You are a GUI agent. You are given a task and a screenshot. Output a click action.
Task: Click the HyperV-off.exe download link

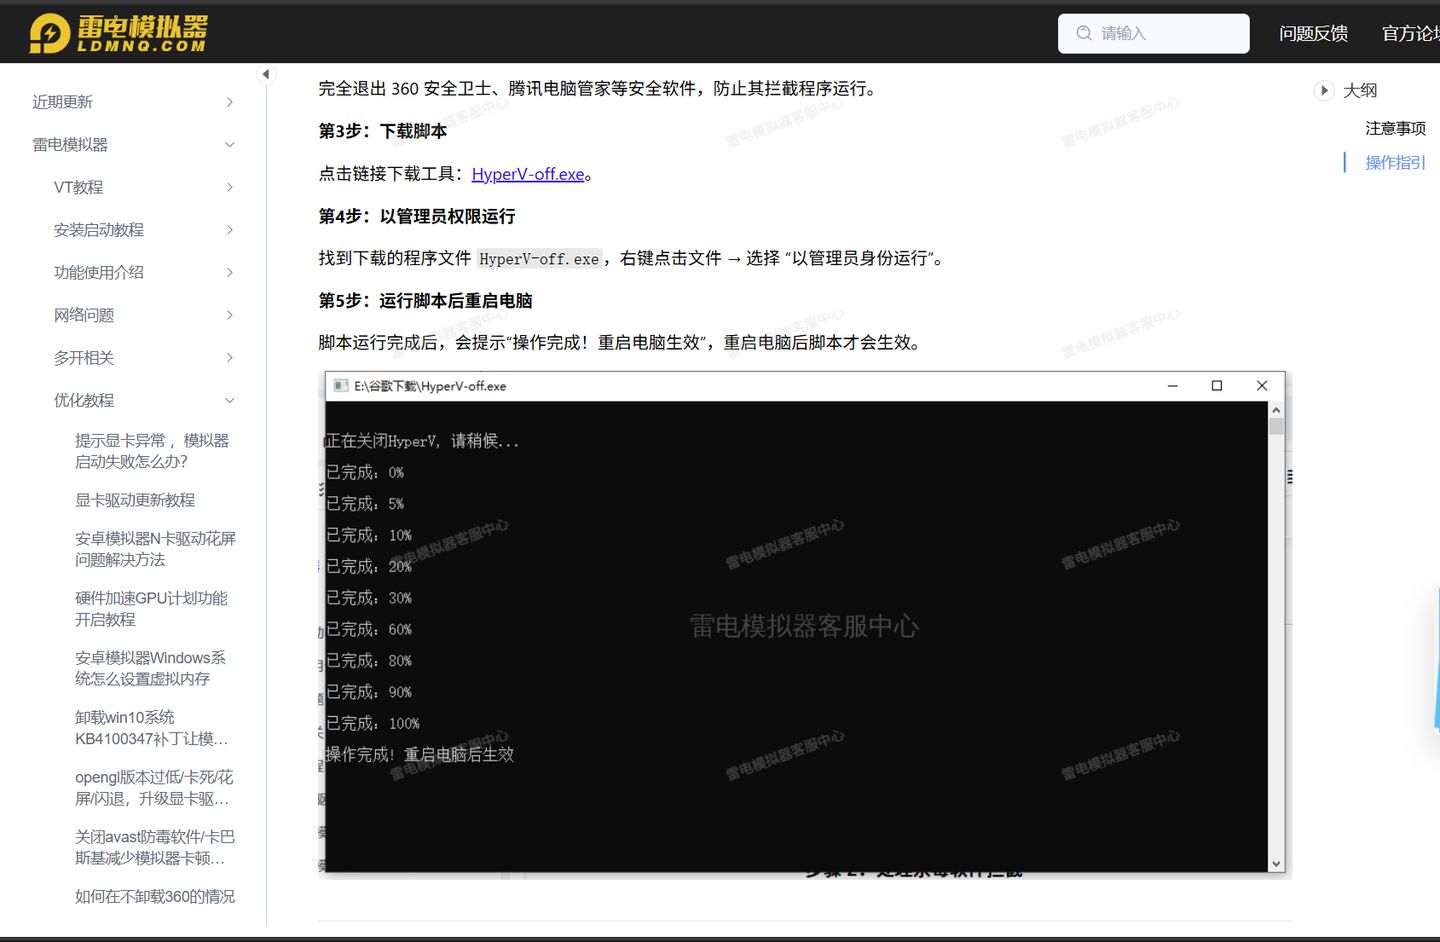tap(528, 174)
